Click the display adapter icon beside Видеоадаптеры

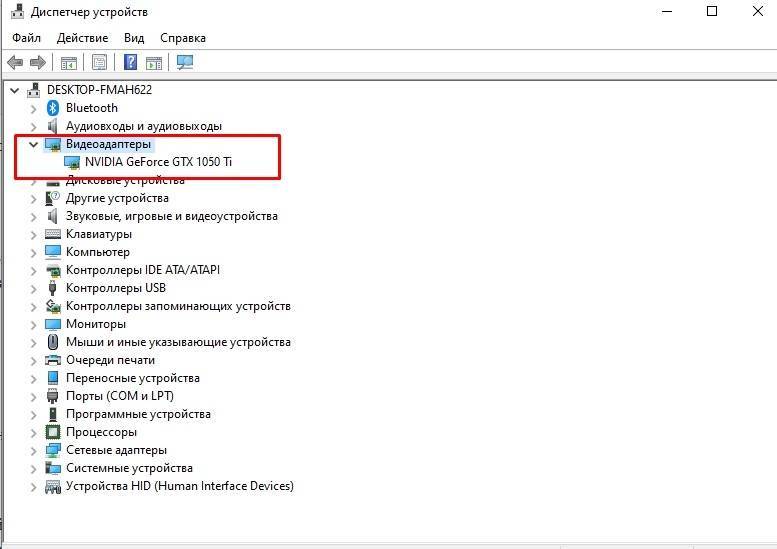click(x=53, y=144)
